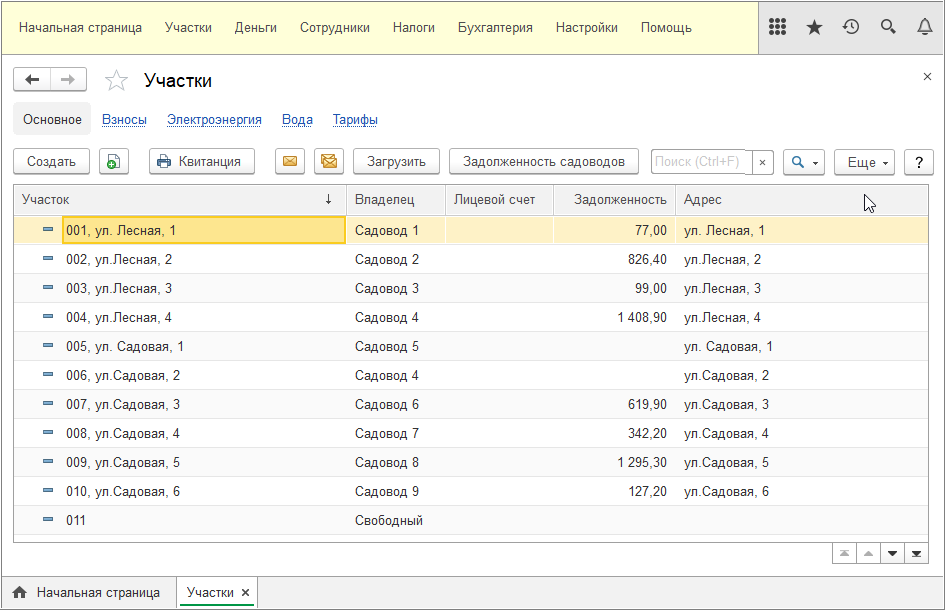This screenshot has height=610, width=945.
Task: Click the first envelope email icon
Action: pyautogui.click(x=290, y=161)
